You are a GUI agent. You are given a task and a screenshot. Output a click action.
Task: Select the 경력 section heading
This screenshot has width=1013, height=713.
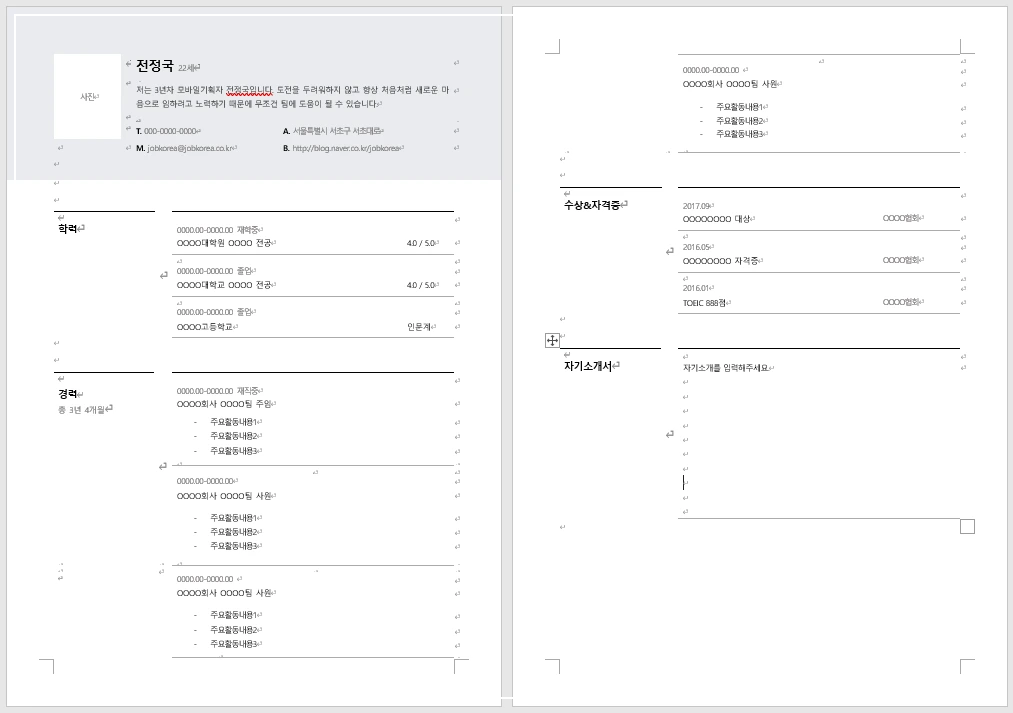[67, 394]
